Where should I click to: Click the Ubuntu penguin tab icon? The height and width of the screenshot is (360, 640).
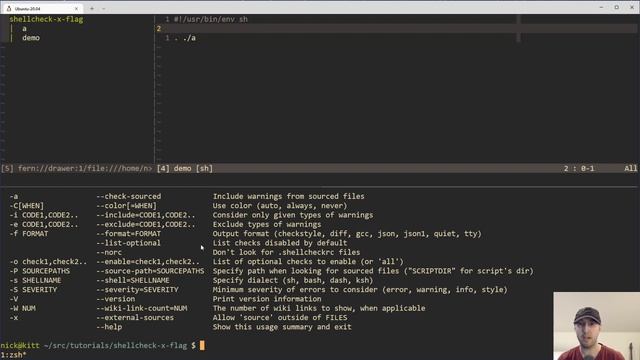(x=9, y=9)
